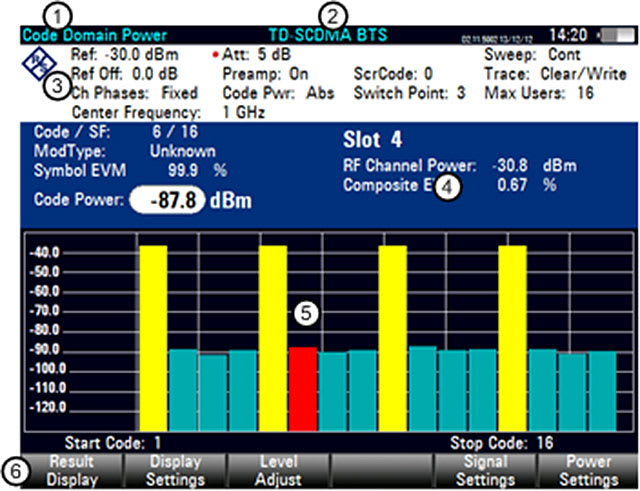
Task: Open the Display Settings softkey
Action: [x=175, y=471]
